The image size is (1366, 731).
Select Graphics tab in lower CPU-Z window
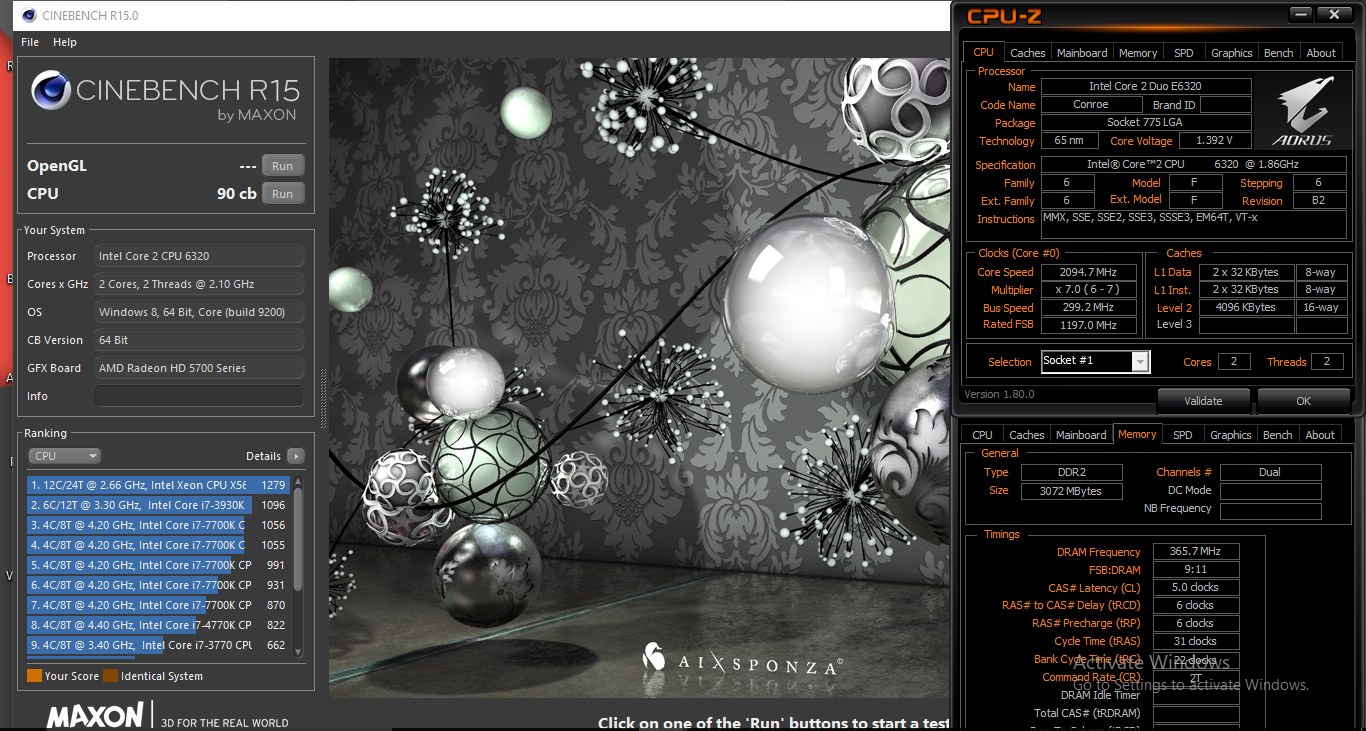coord(1230,435)
